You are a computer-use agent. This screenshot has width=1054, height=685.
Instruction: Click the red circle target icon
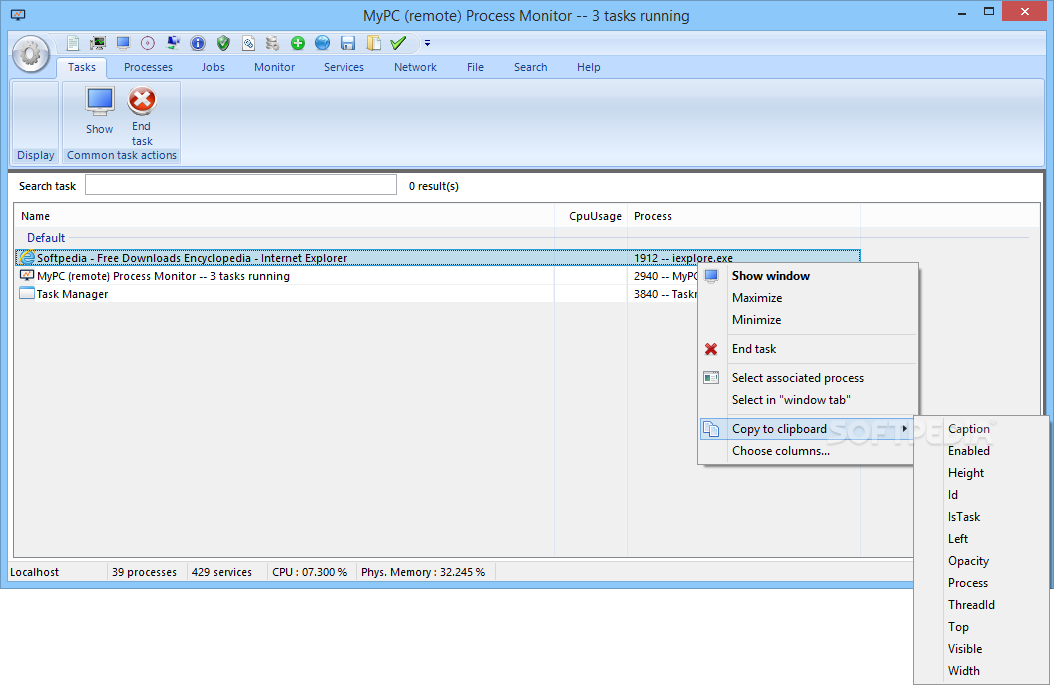[x=148, y=43]
